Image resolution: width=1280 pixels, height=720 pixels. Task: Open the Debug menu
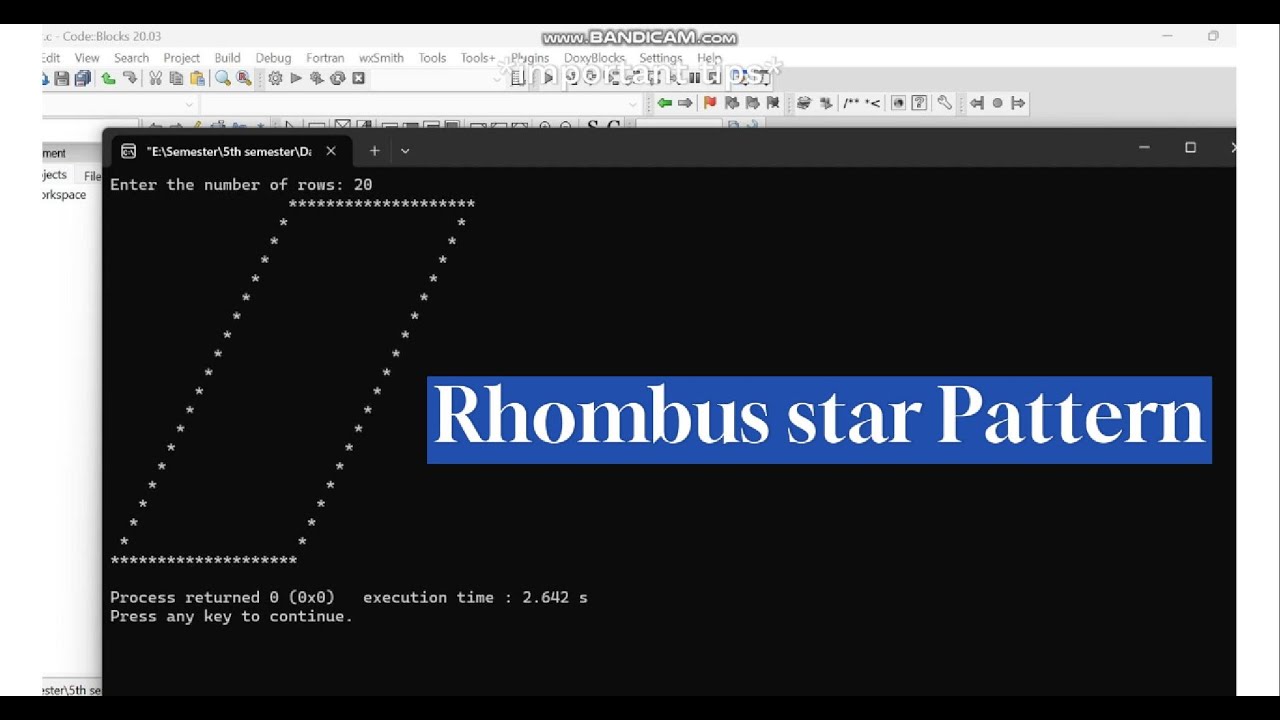click(x=273, y=58)
